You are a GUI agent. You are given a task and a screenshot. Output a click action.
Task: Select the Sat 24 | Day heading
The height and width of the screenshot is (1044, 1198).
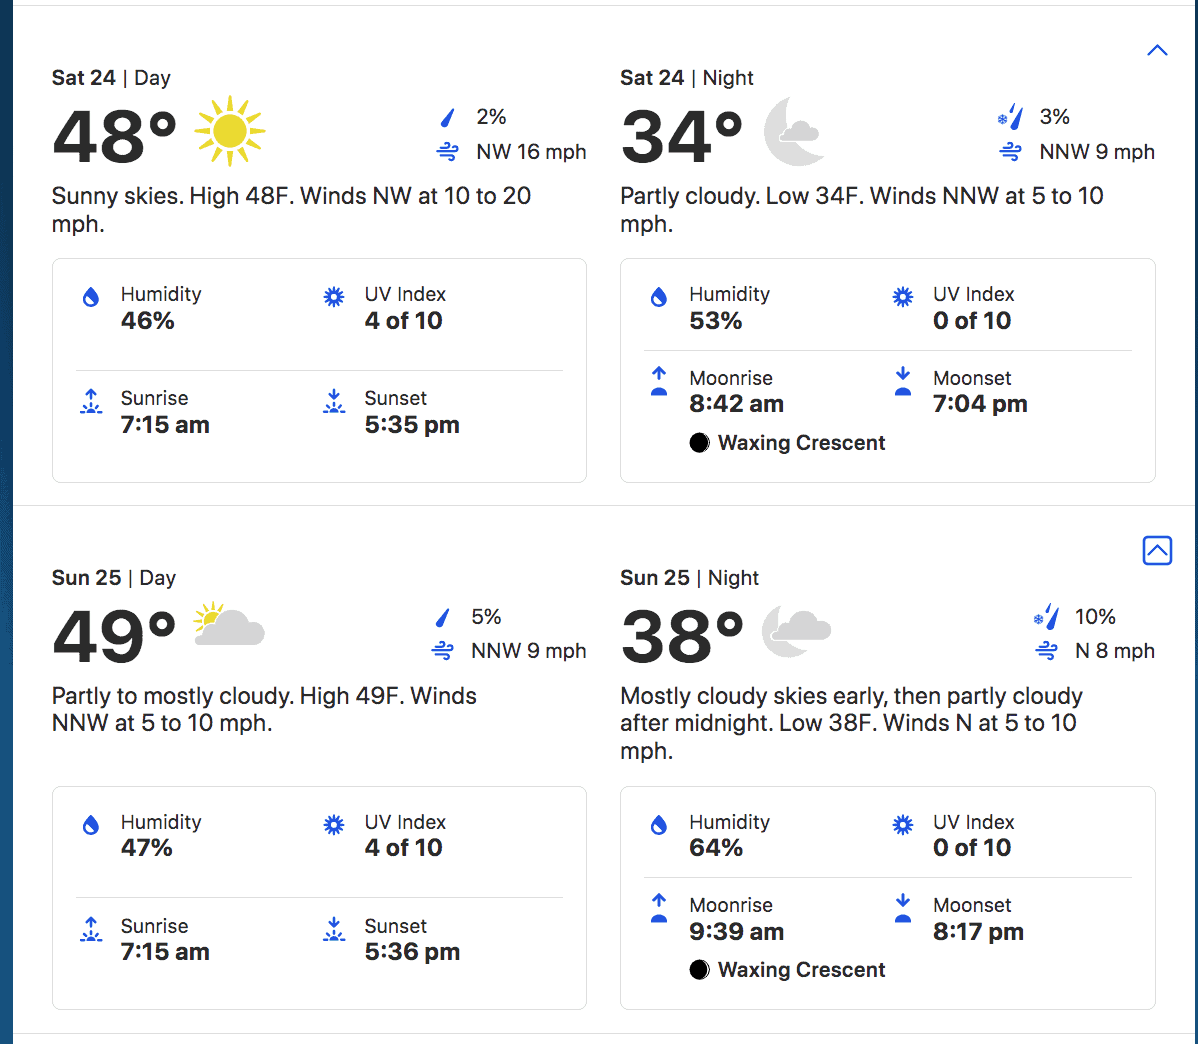point(111,78)
